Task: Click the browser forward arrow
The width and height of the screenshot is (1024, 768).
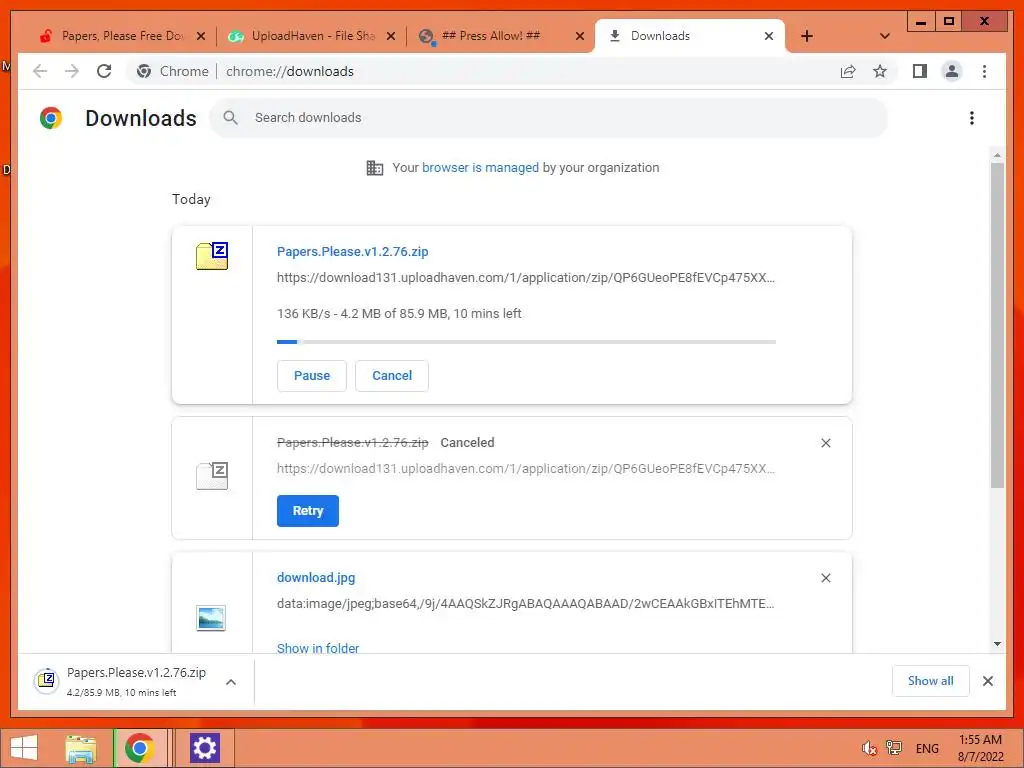Action: [72, 71]
